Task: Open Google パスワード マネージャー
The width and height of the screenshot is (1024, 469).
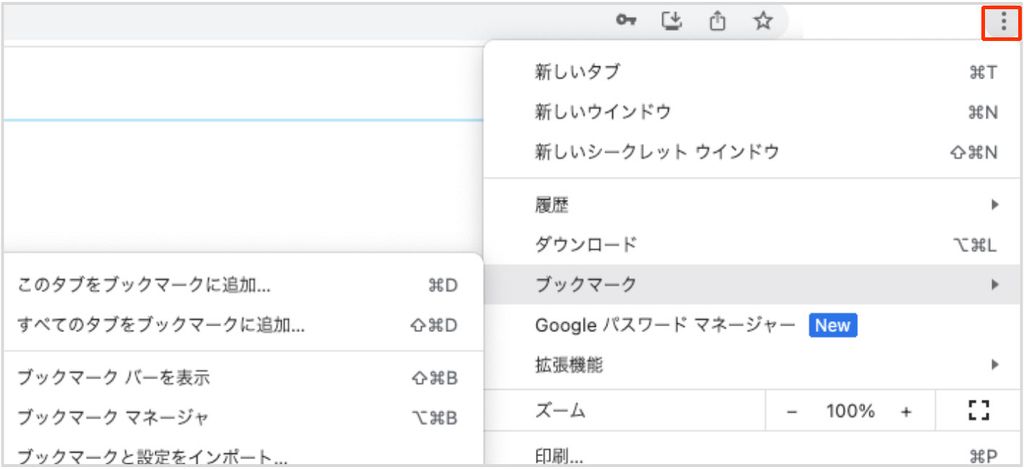Action: click(753, 325)
